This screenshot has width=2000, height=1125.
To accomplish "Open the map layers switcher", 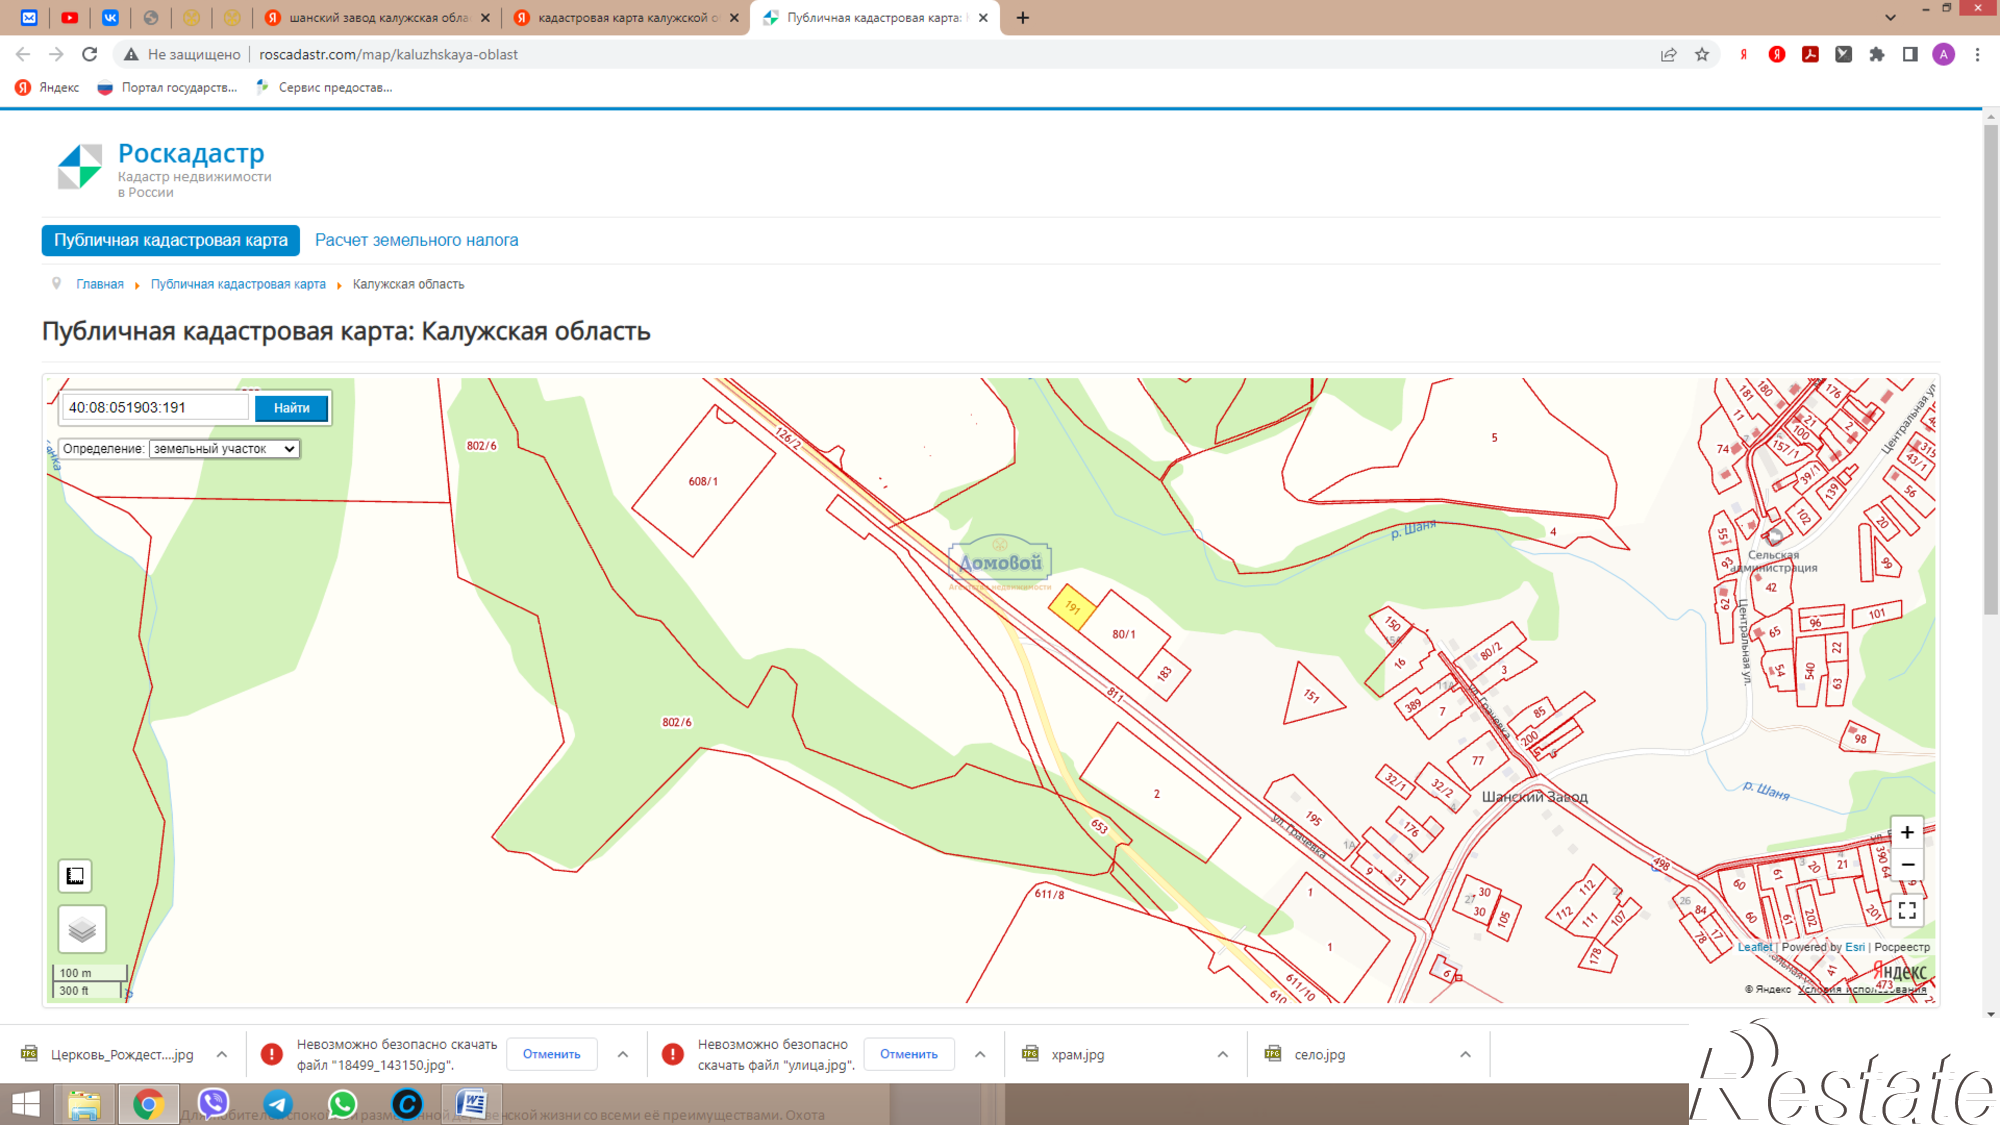I will point(82,930).
